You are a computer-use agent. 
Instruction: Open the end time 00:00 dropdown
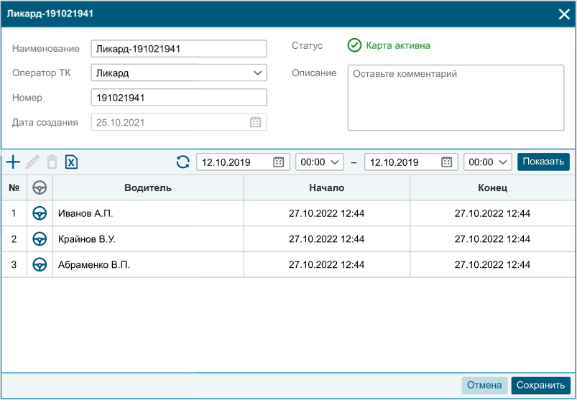(x=488, y=162)
